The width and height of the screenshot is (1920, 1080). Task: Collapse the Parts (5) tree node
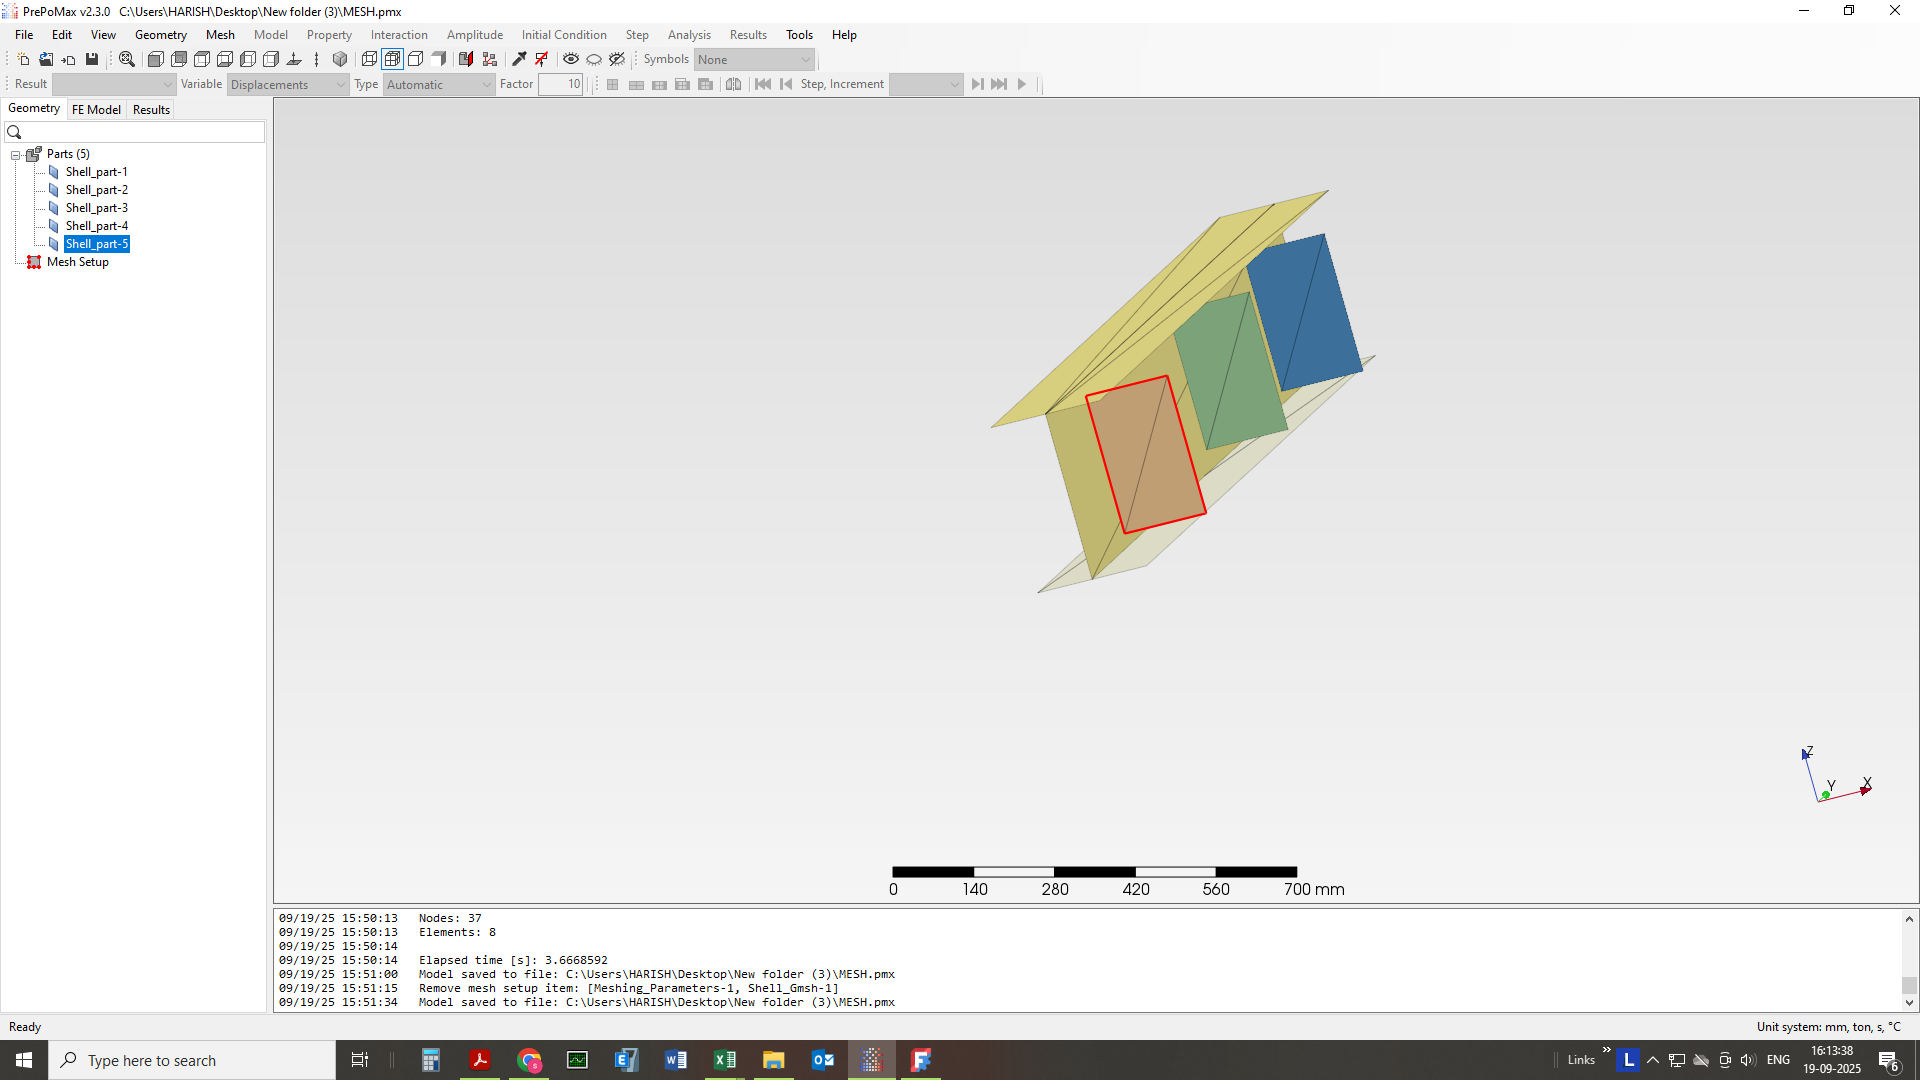coord(16,155)
